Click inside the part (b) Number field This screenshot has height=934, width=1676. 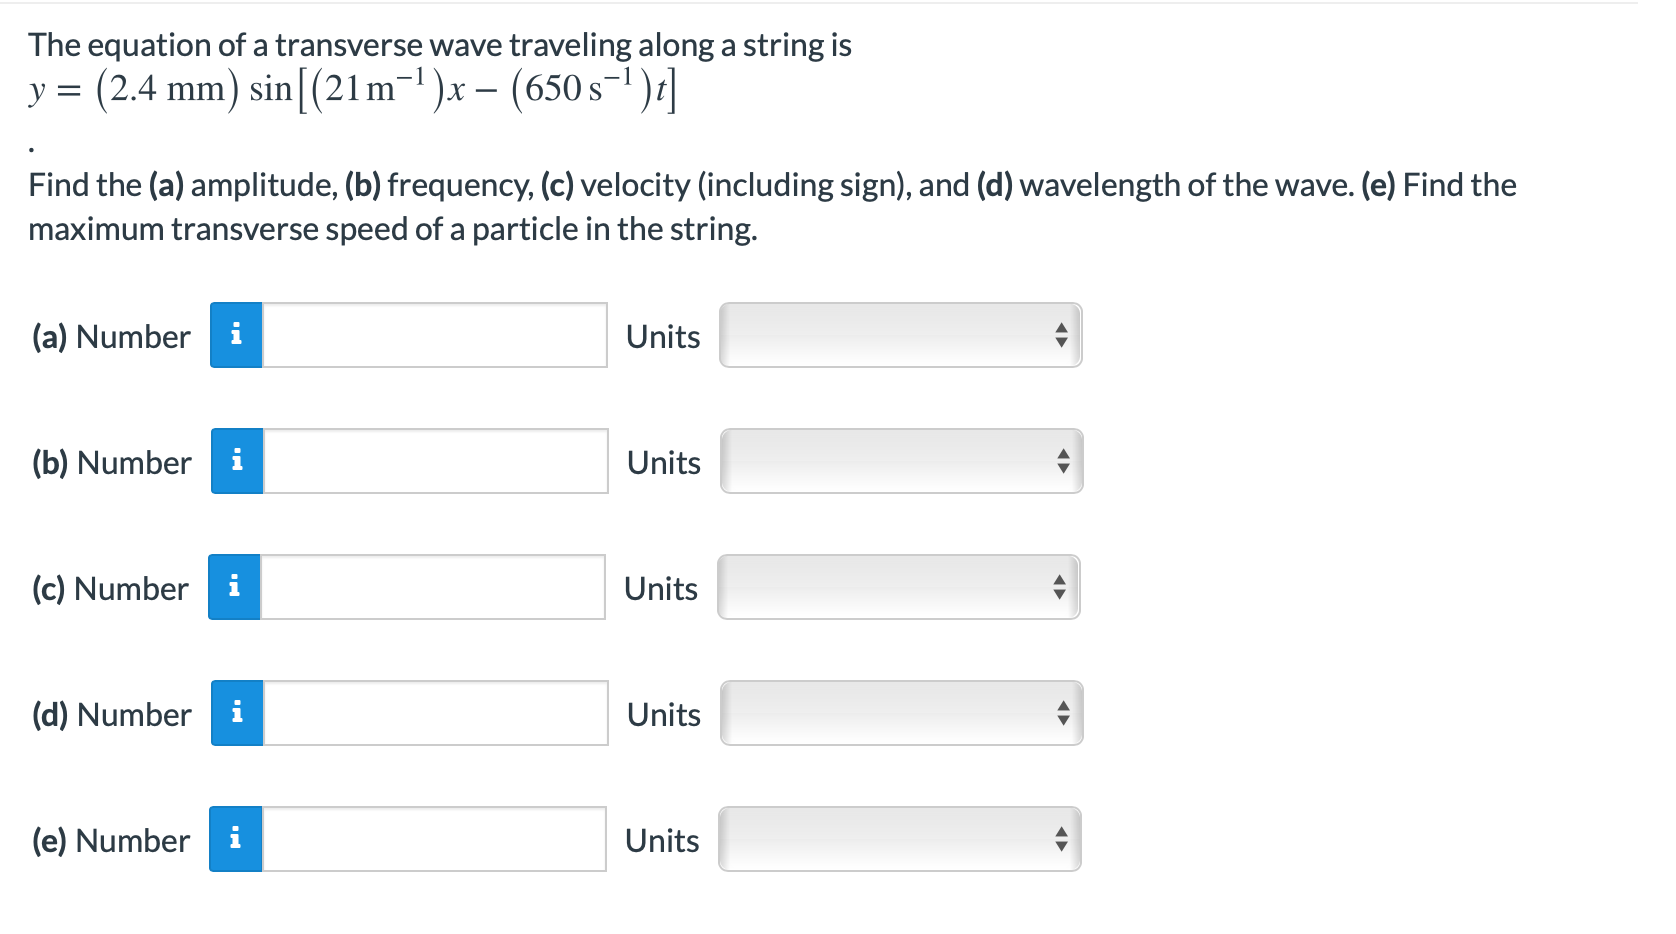pos(435,462)
